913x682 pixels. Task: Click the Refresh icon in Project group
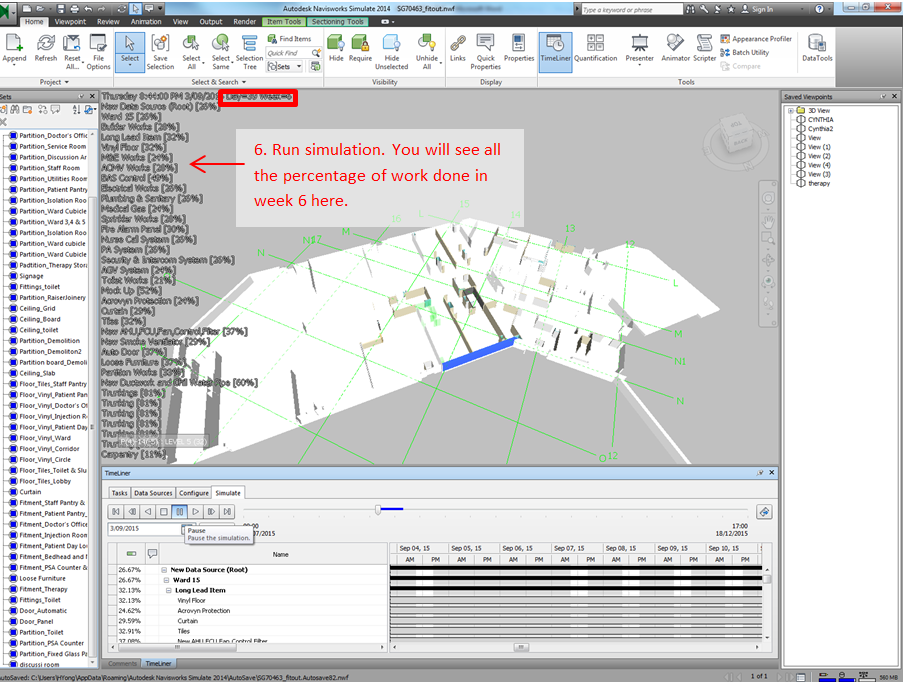point(45,48)
